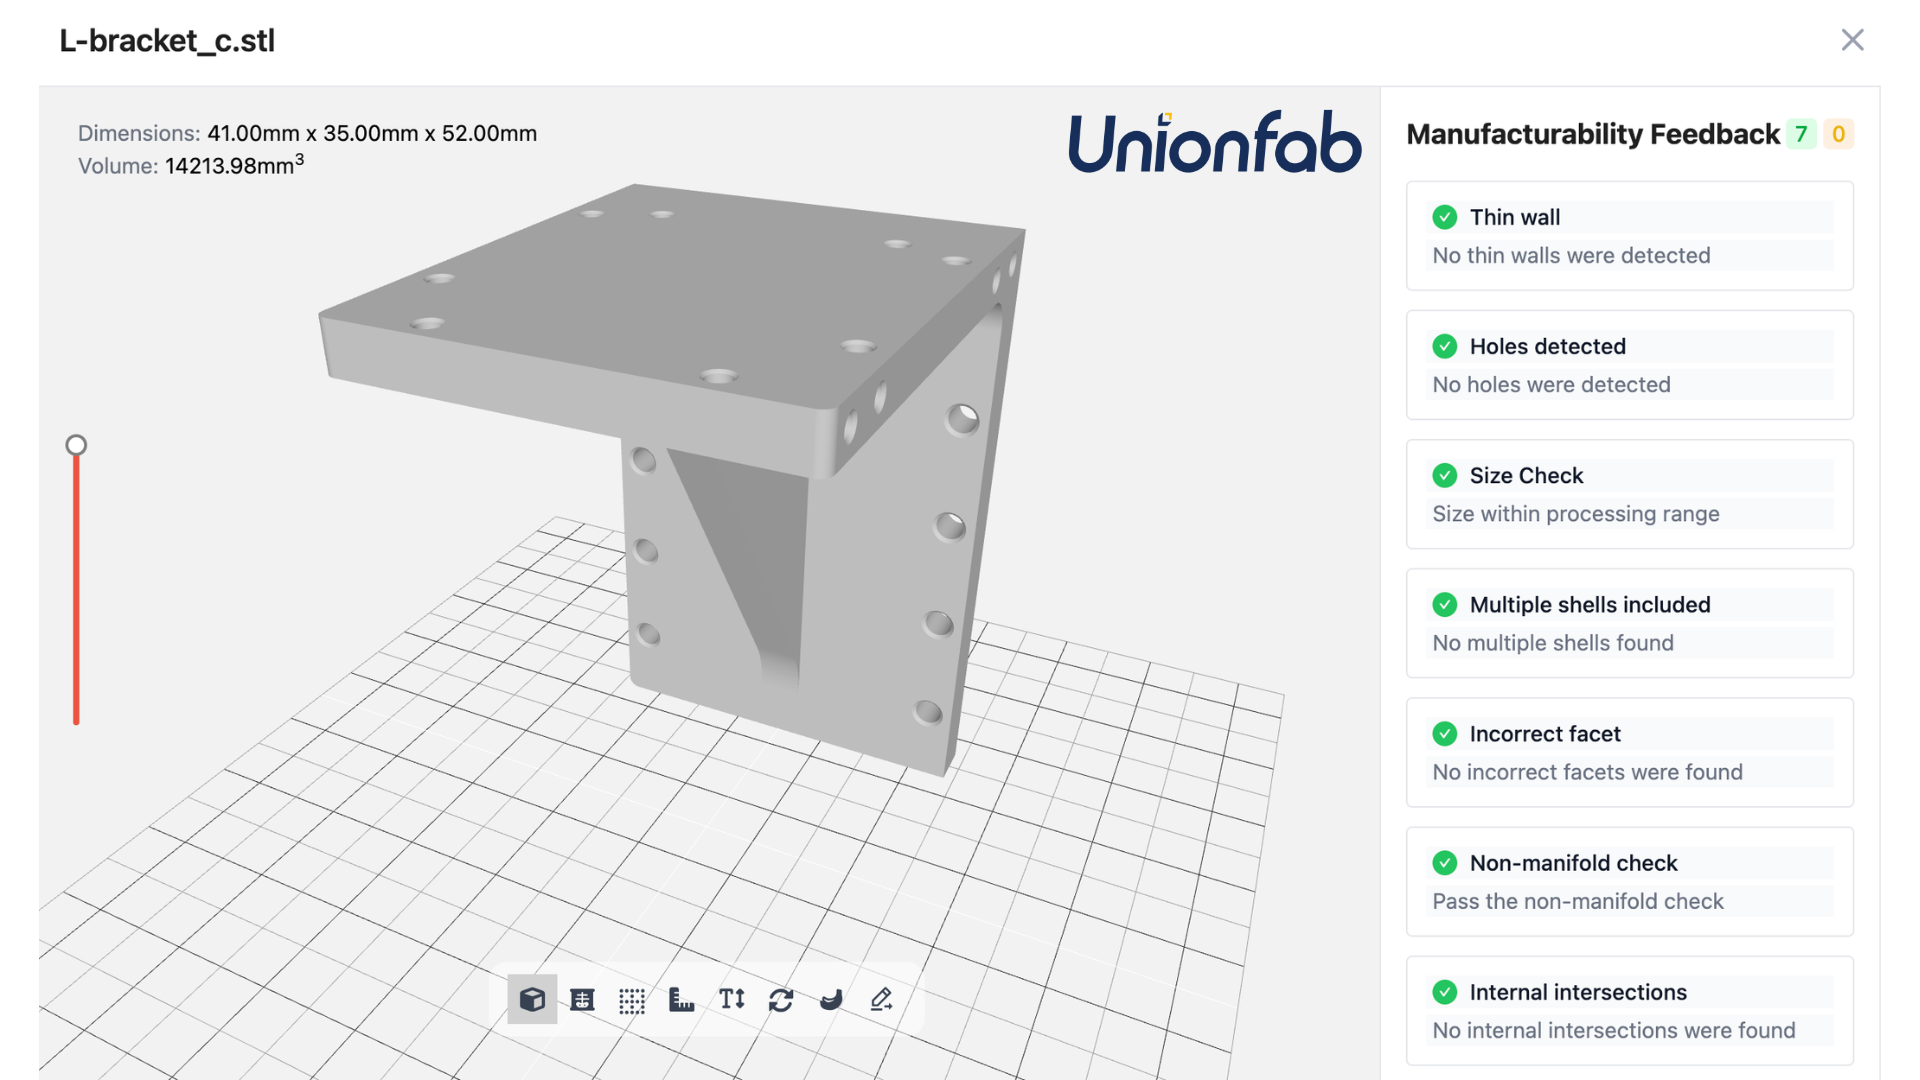Toggle the grid display icon
This screenshot has height=1080, width=1920.
pyautogui.click(x=632, y=999)
